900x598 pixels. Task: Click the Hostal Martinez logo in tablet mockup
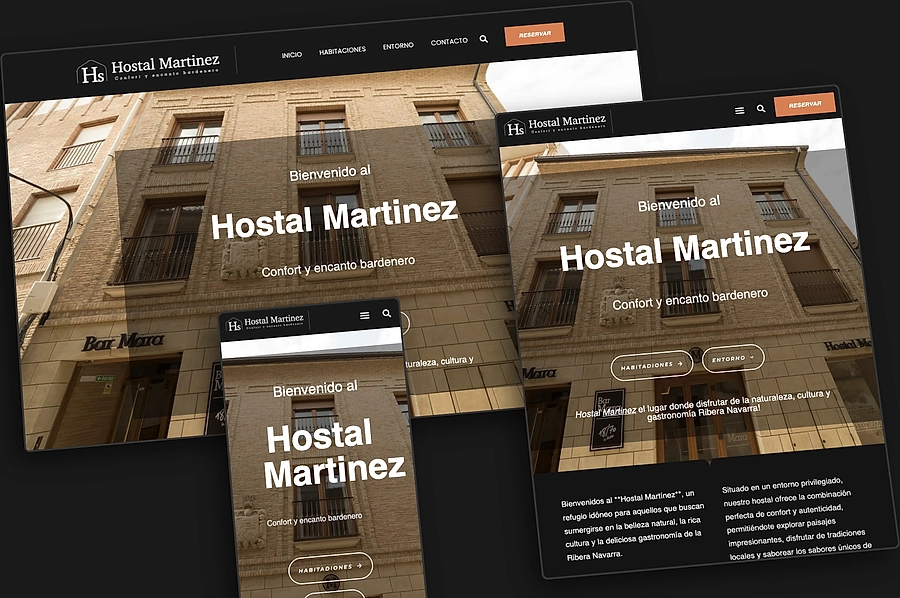(556, 124)
